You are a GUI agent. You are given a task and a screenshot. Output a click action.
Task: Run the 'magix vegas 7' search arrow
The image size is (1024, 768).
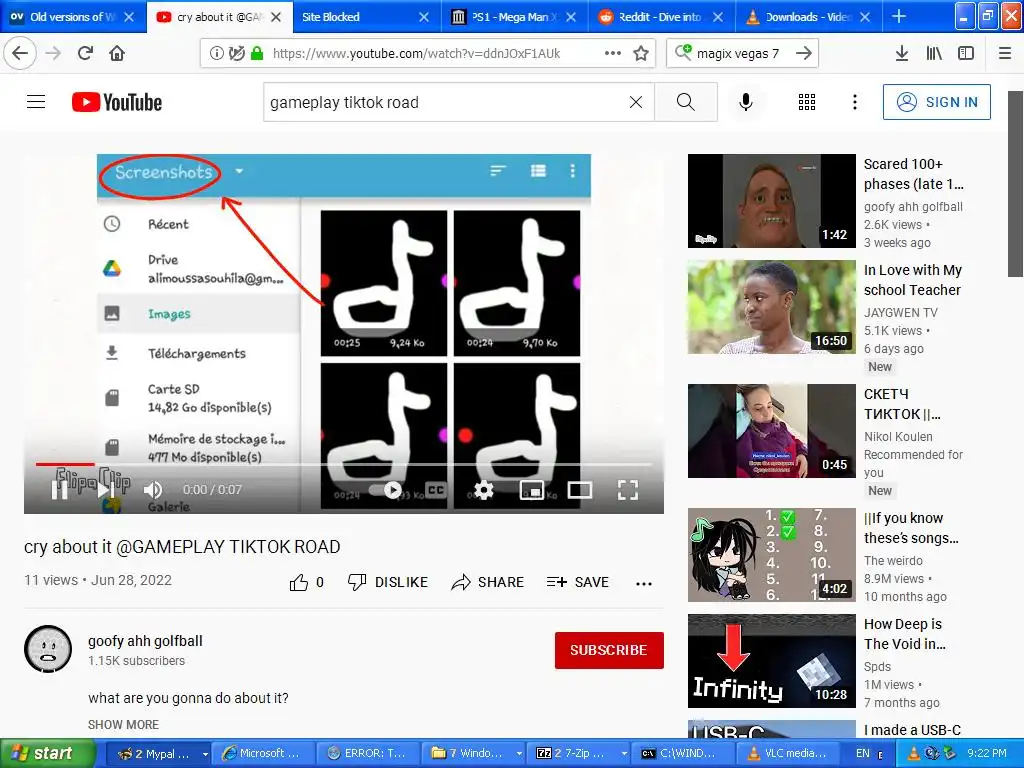(804, 54)
